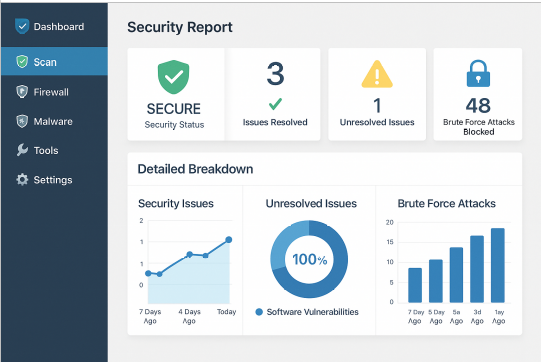Click the Malware shield icon
541x362 pixels.
click(x=22, y=121)
